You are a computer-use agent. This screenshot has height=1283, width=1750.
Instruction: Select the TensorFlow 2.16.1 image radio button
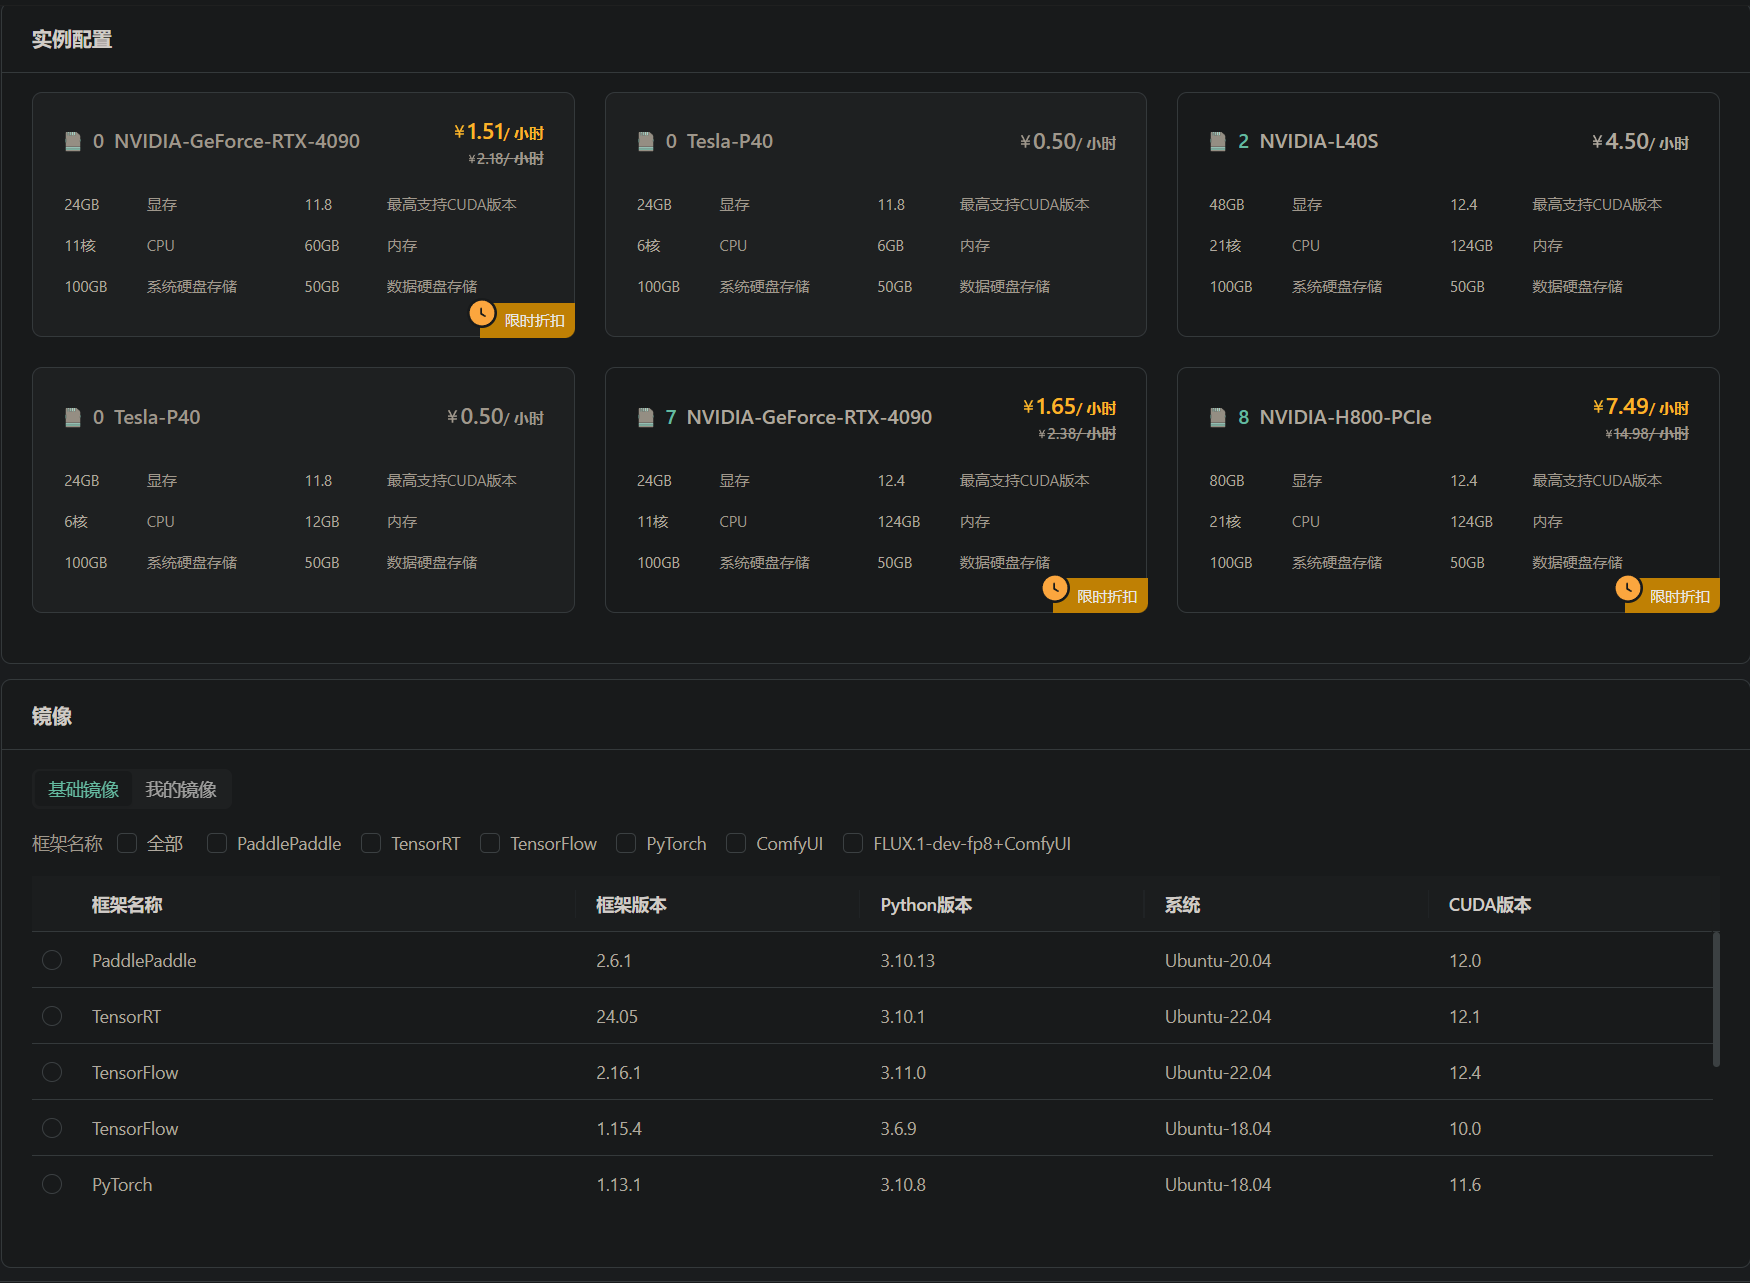(x=52, y=1072)
